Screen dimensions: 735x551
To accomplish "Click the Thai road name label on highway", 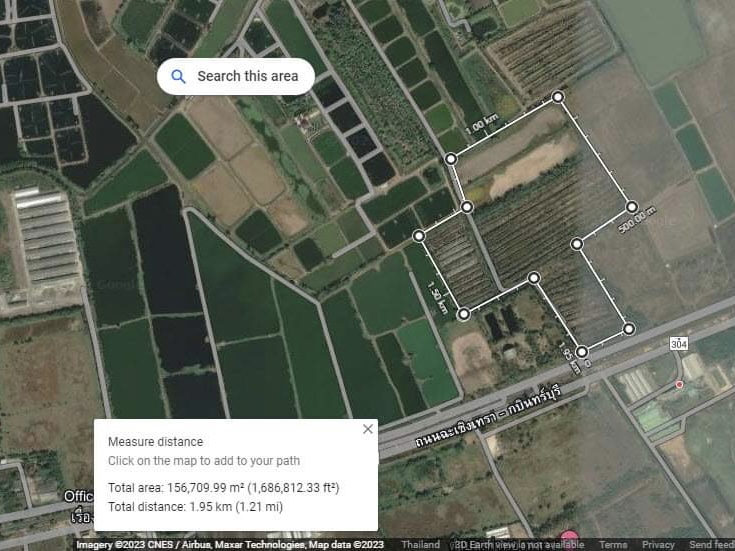I will 488,416.
